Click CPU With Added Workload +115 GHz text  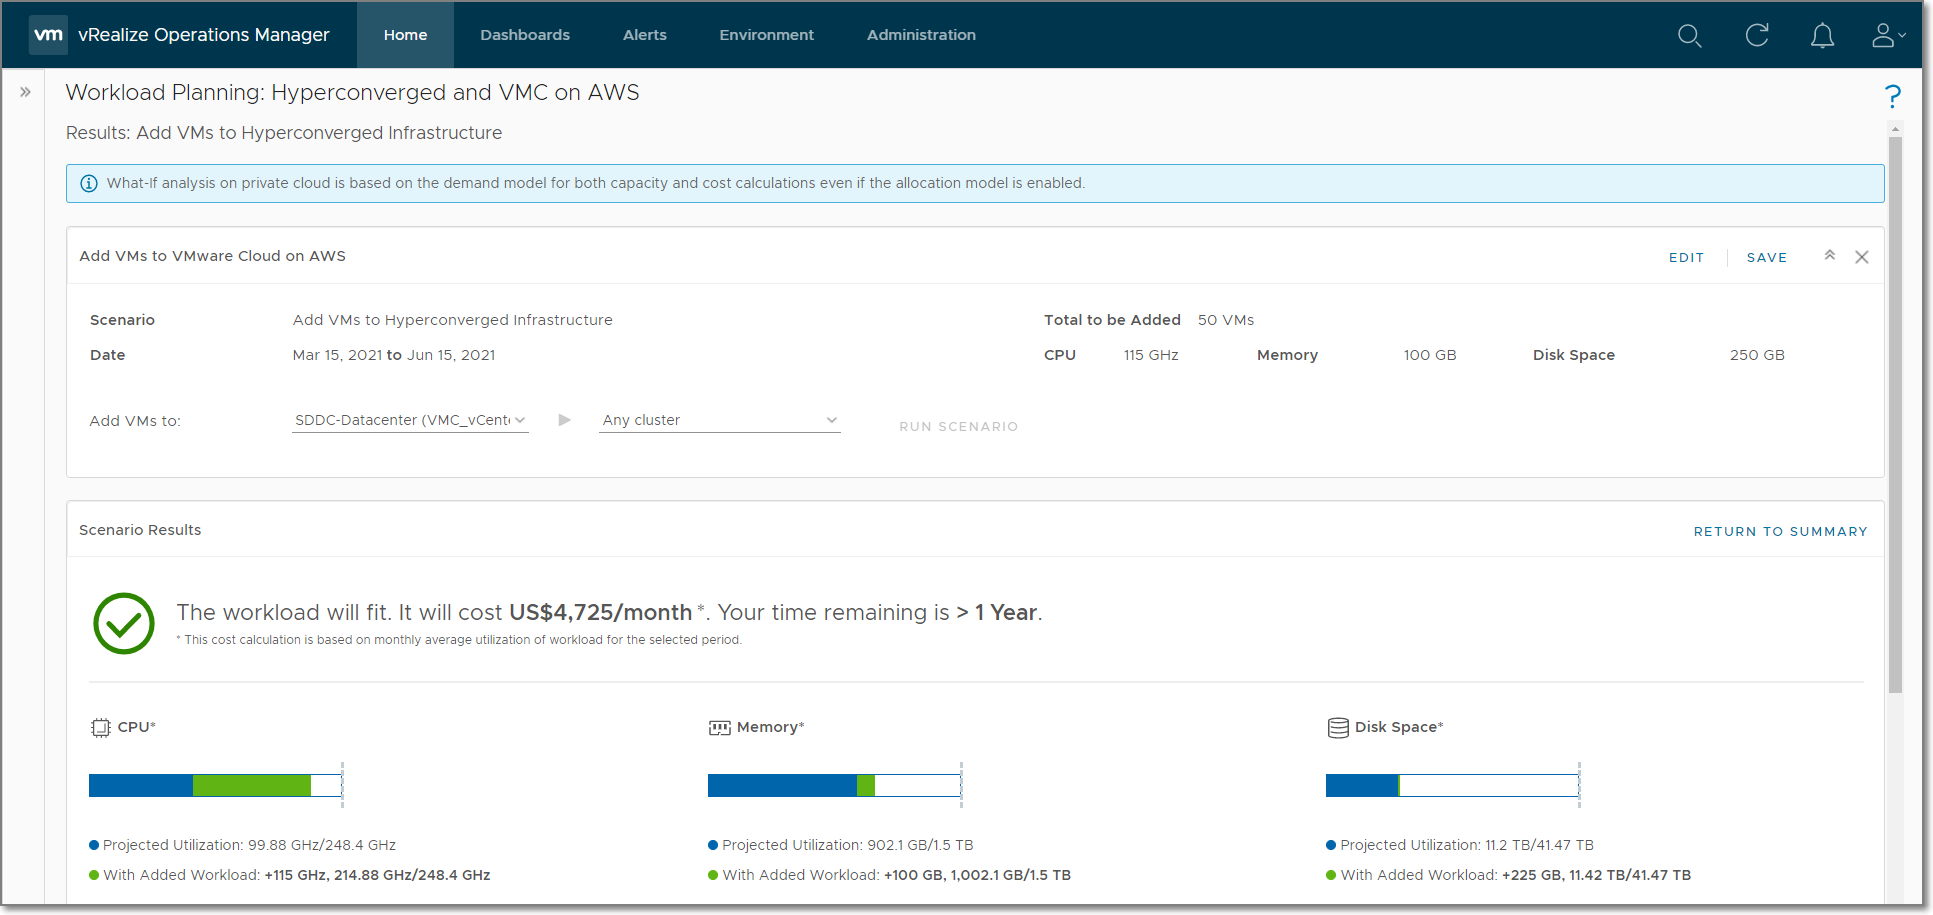pyautogui.click(x=297, y=875)
